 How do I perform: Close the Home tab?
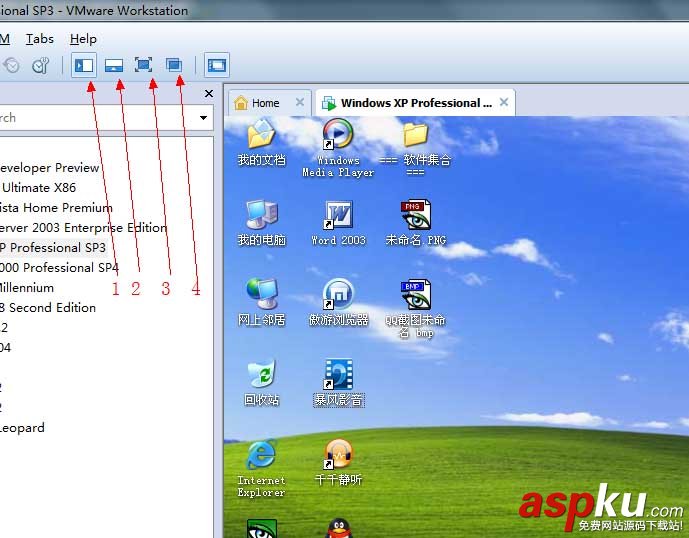[300, 102]
